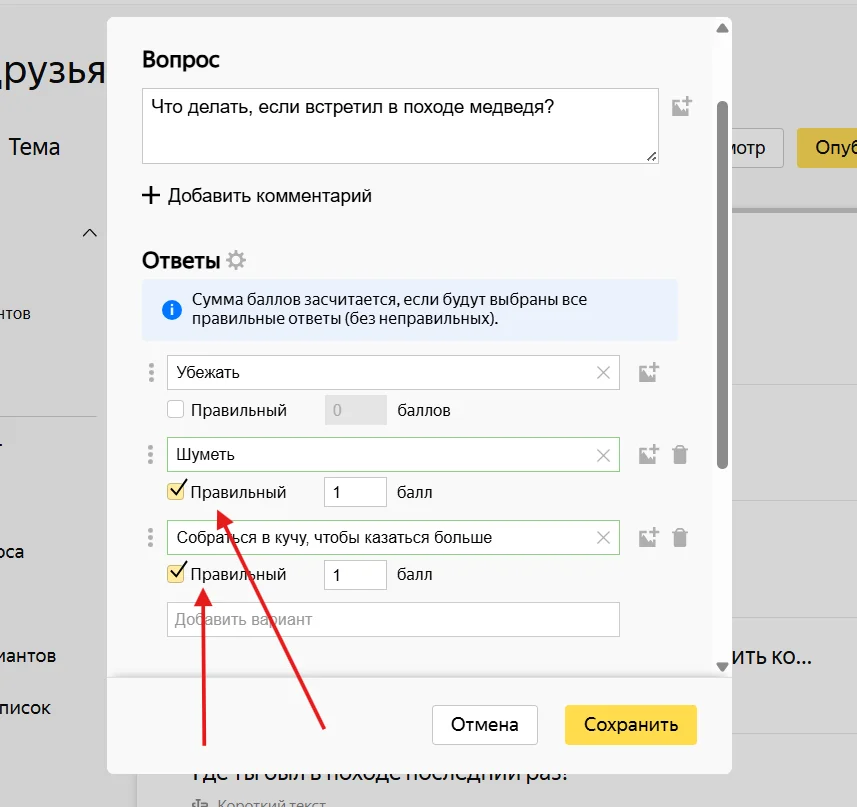Screen dimensions: 857x807
Task: Add image to the 'Шуметь' answer
Action: tap(649, 455)
